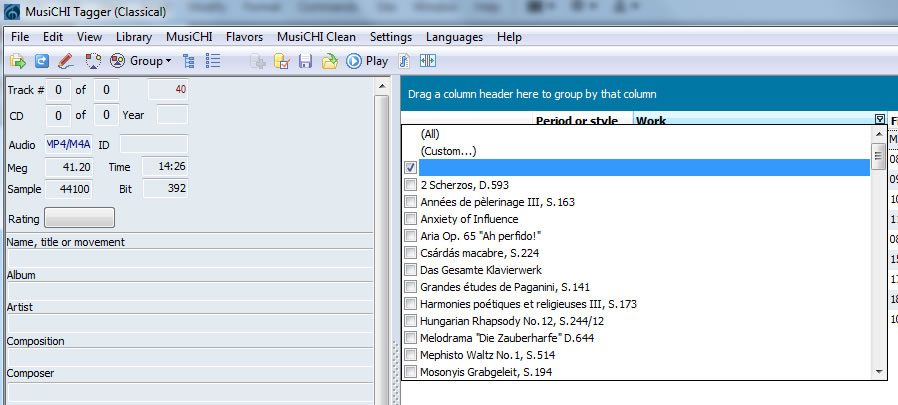Click the split columns icon in toolbar

429,61
